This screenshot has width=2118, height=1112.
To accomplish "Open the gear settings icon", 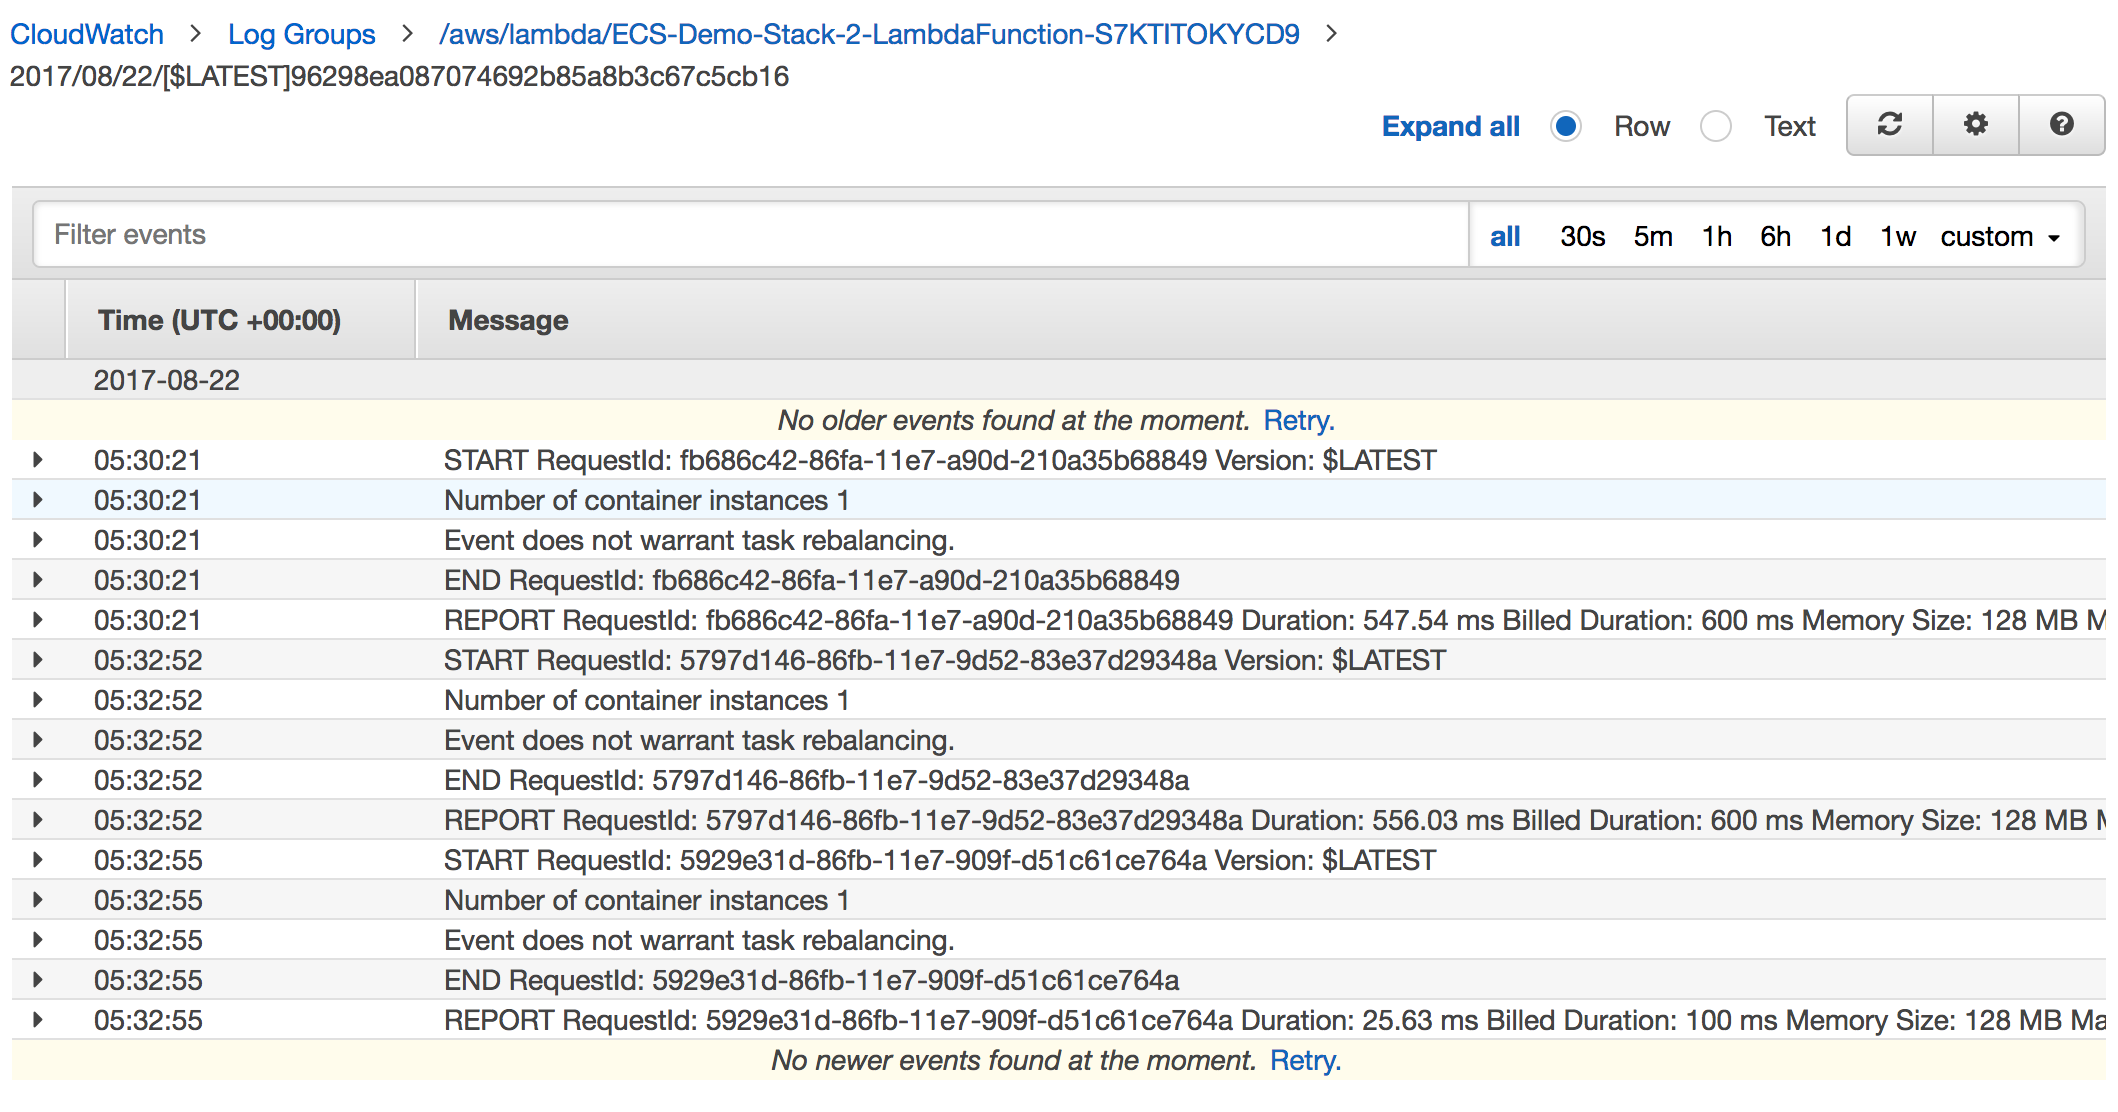I will [1975, 125].
